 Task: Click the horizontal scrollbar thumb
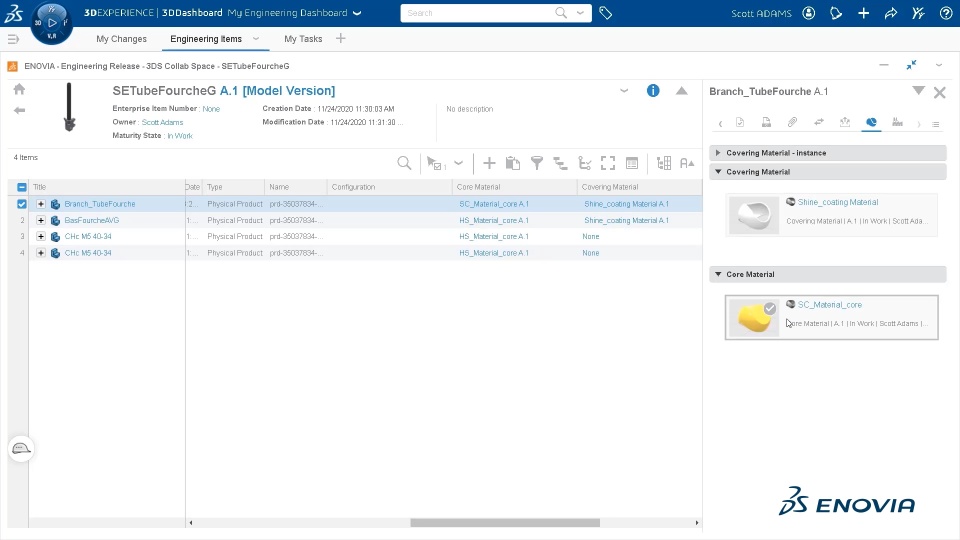pyautogui.click(x=505, y=523)
